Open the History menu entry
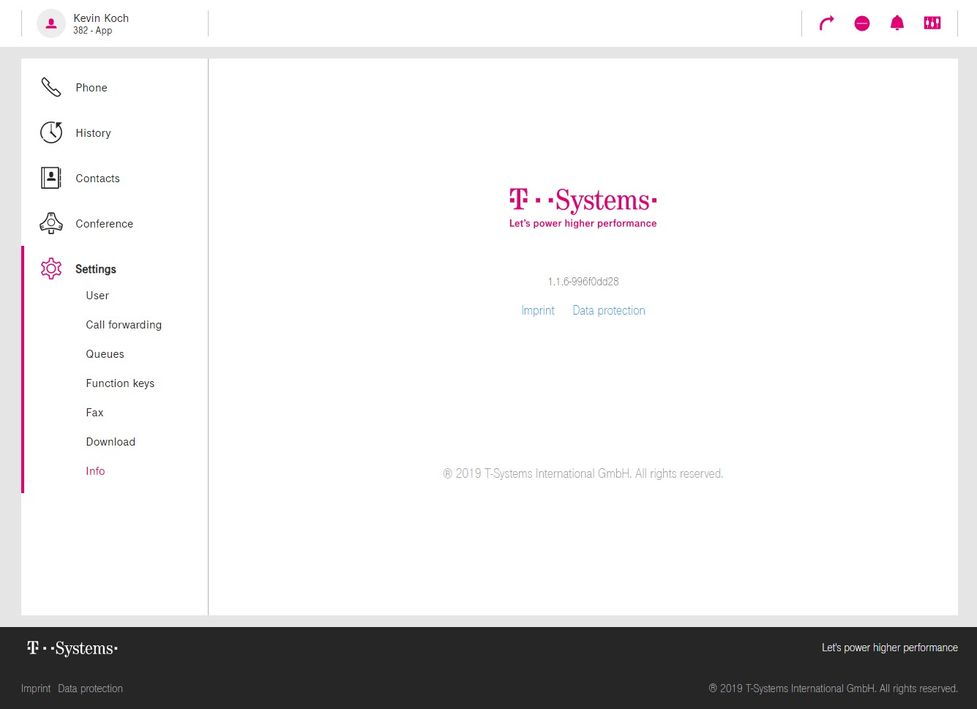Image resolution: width=977 pixels, height=709 pixels. pos(93,133)
